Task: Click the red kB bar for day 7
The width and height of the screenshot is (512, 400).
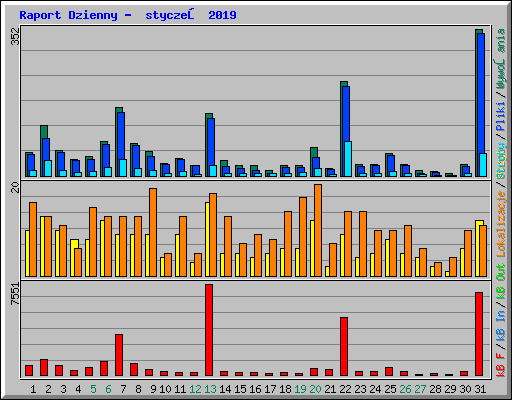Action: coord(119,355)
